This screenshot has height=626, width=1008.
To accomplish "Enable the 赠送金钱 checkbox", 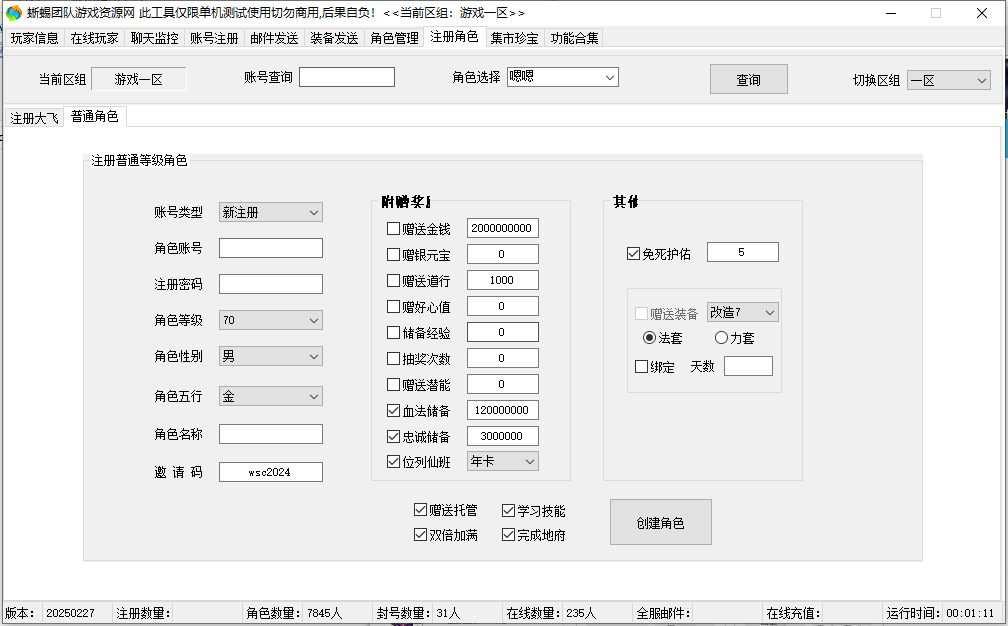I will [393, 228].
